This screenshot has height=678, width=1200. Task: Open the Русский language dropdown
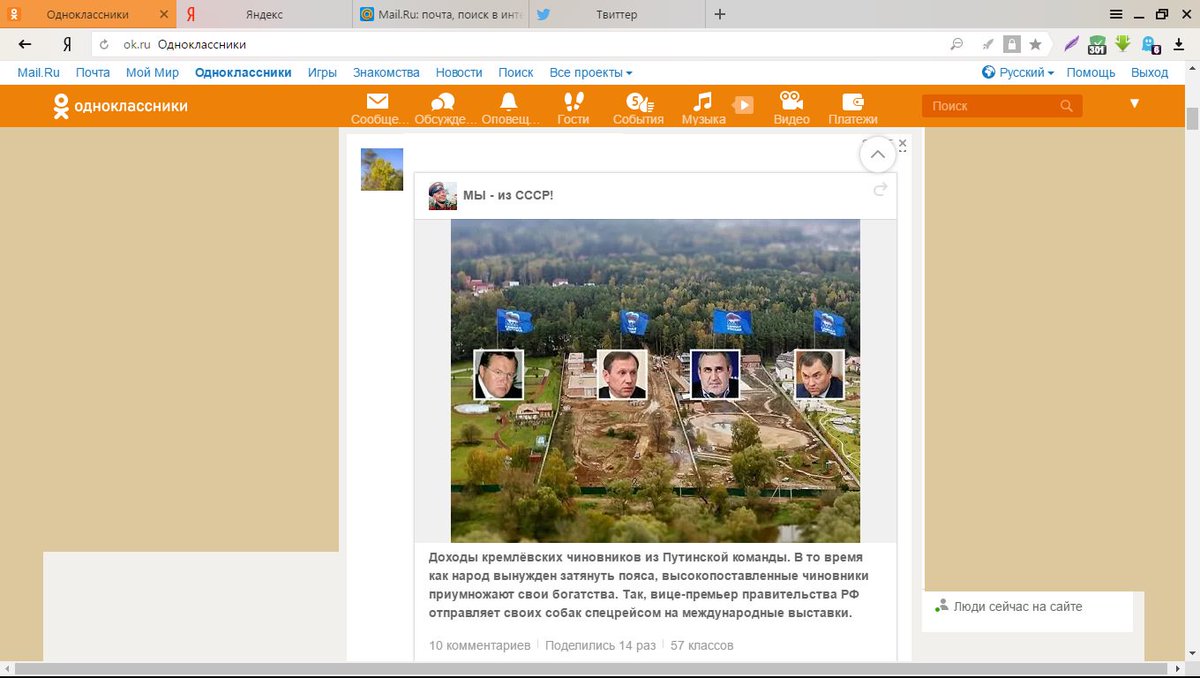click(x=1018, y=72)
